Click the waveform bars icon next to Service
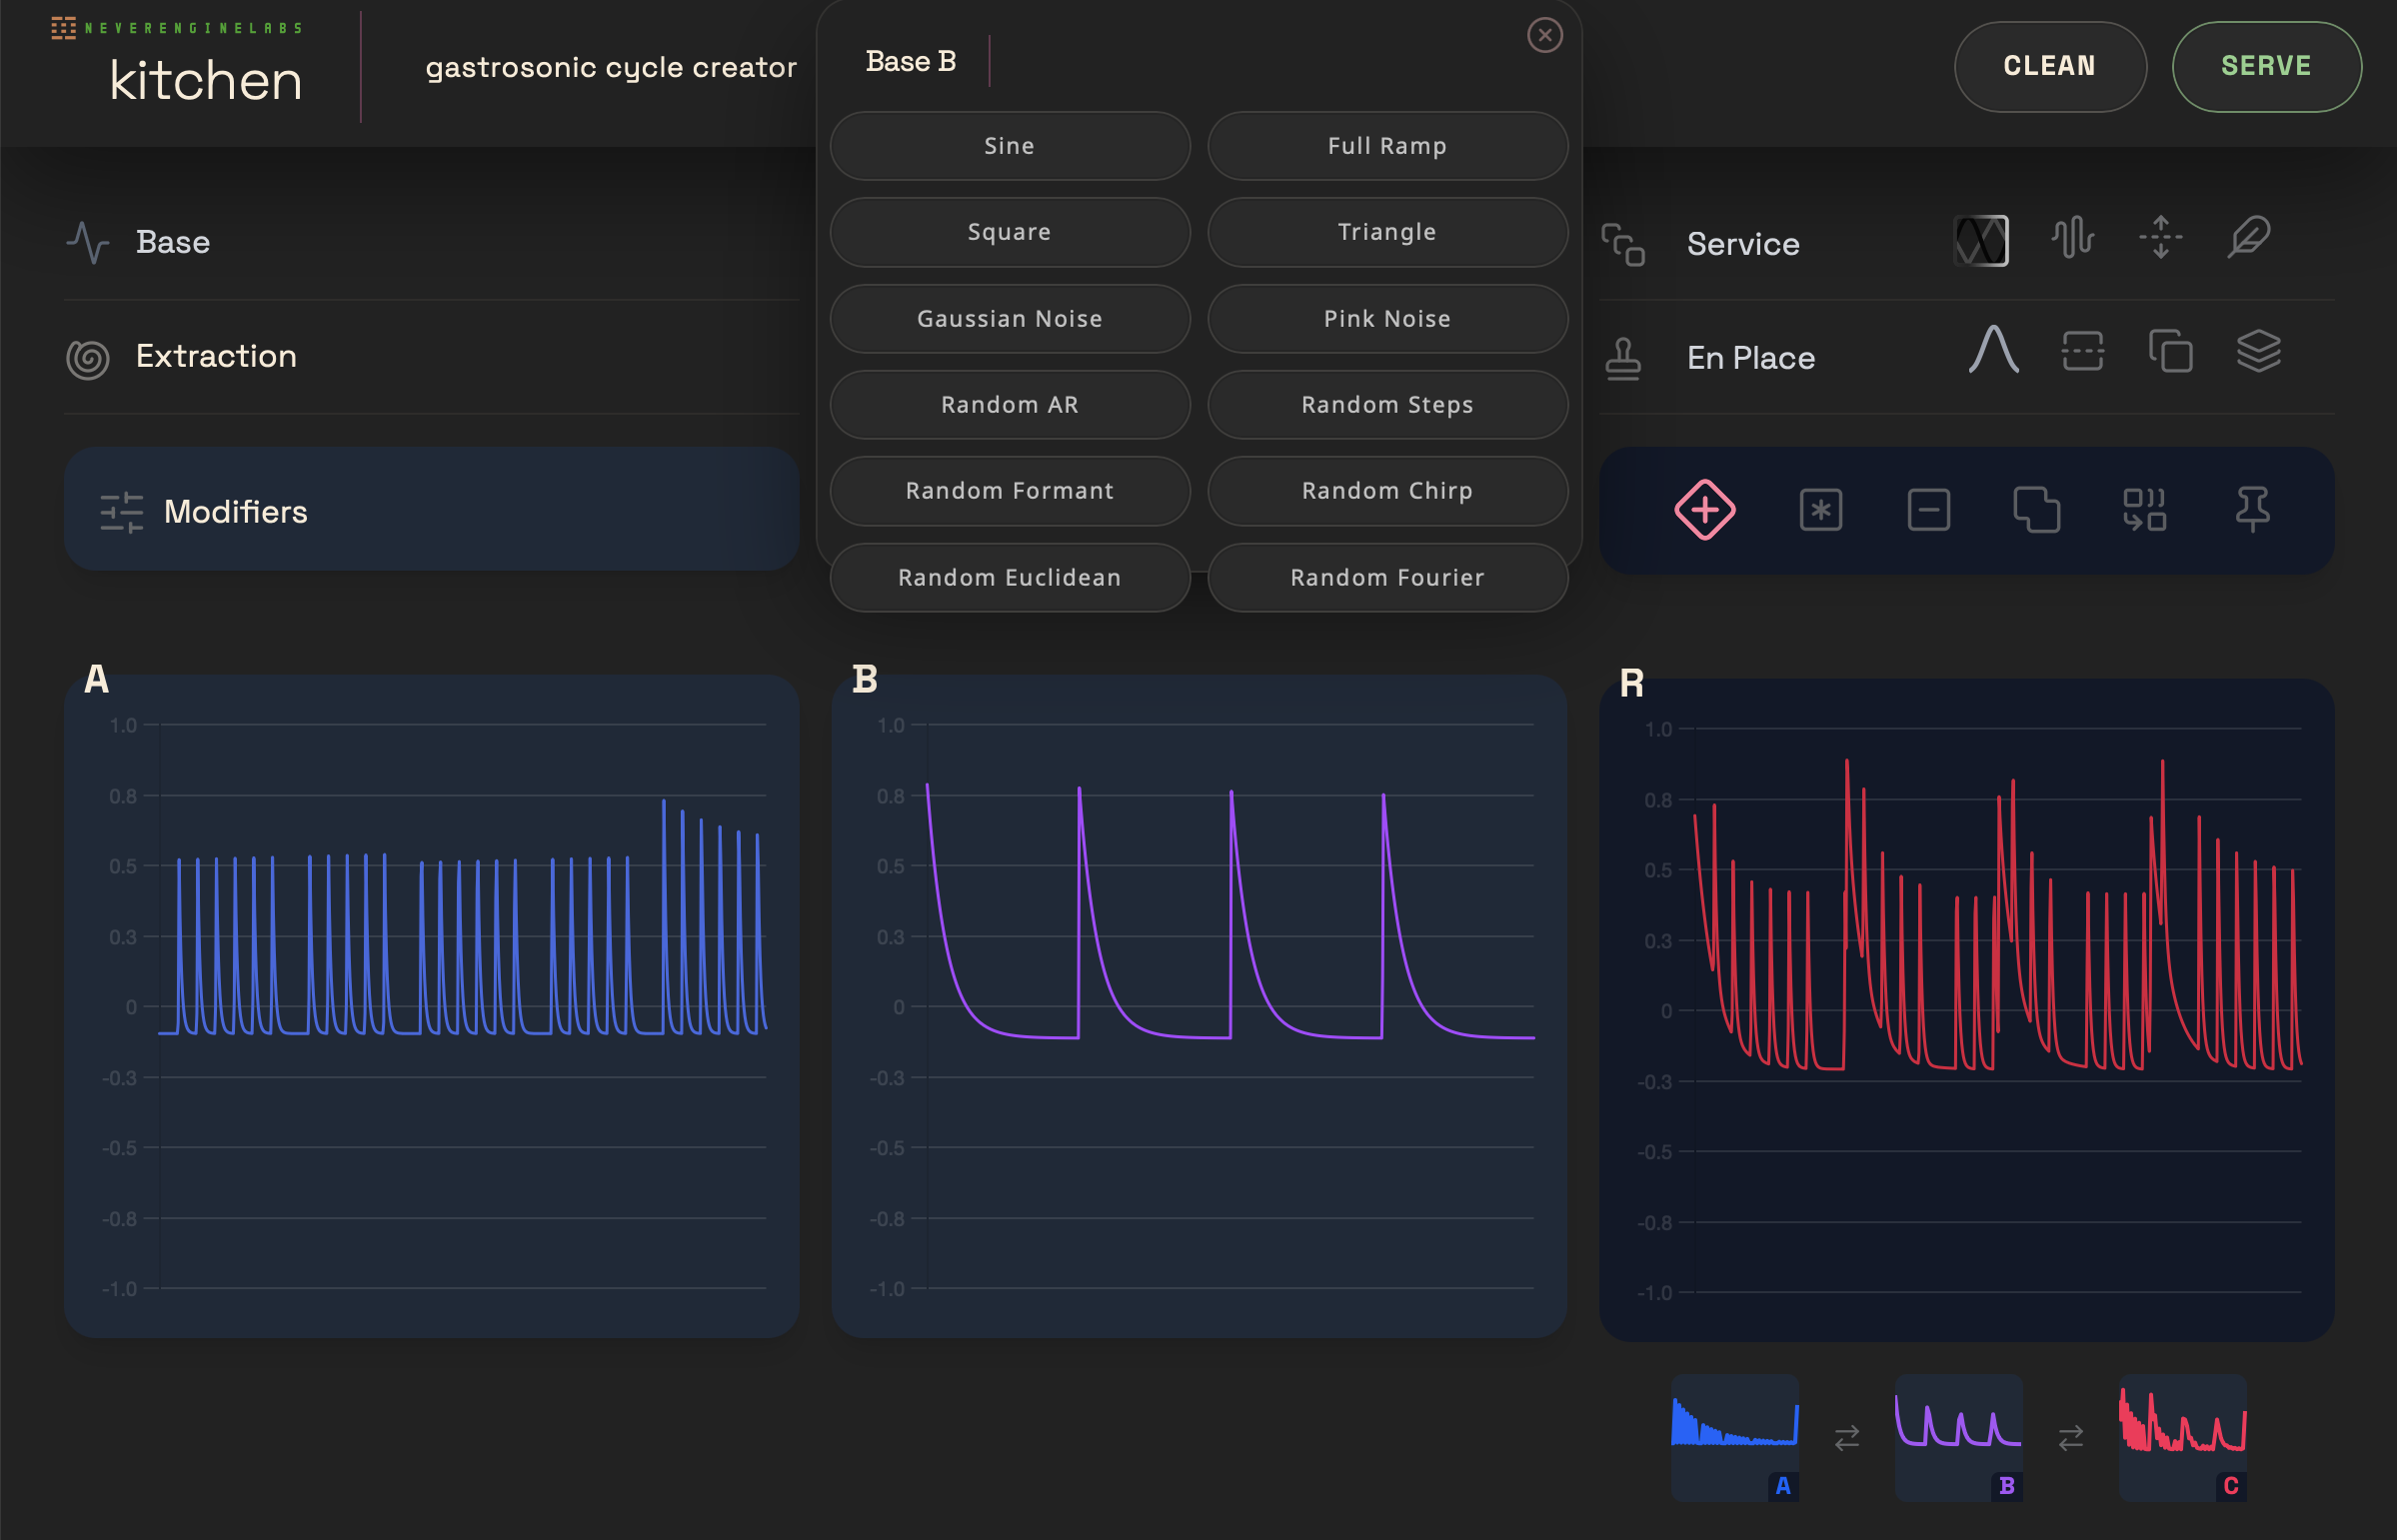 (x=2072, y=238)
